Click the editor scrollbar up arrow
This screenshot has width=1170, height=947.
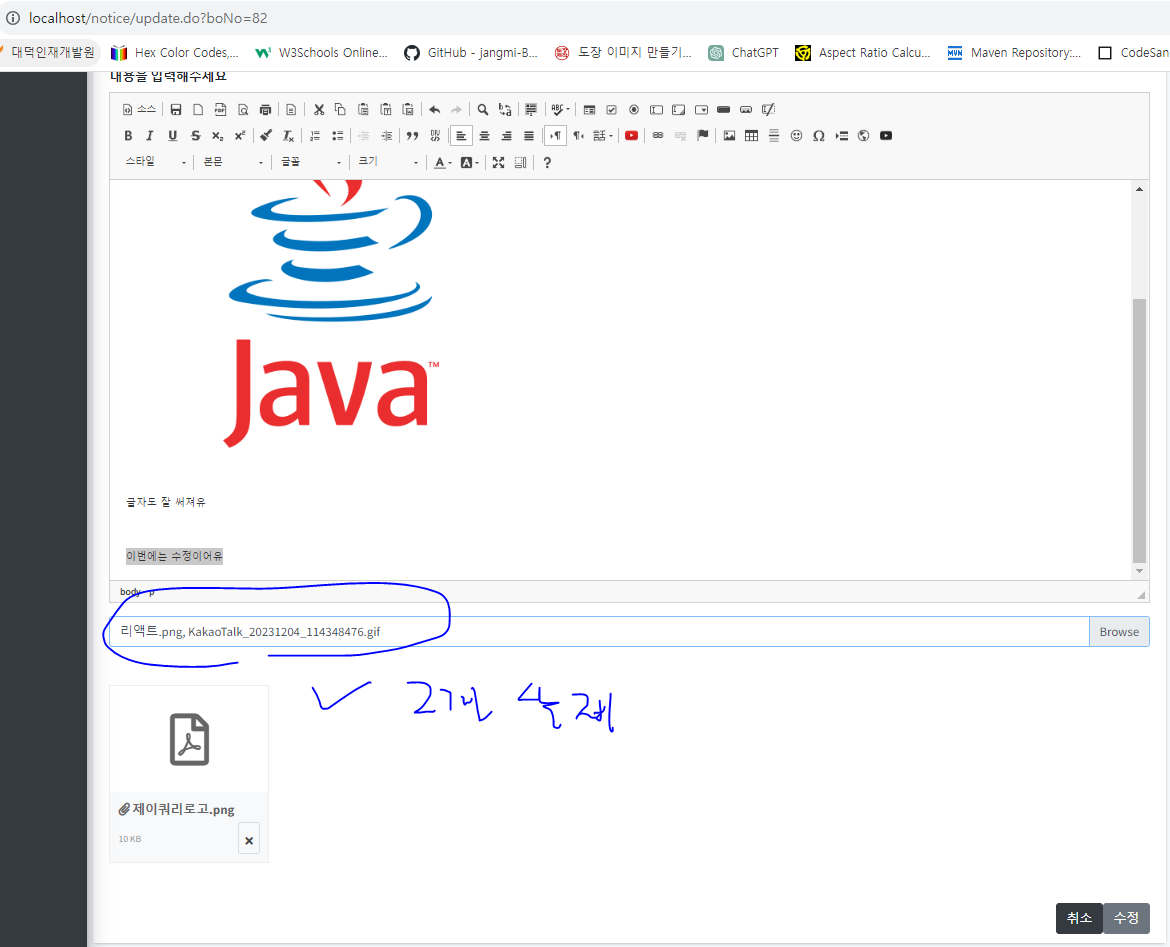(x=1139, y=189)
